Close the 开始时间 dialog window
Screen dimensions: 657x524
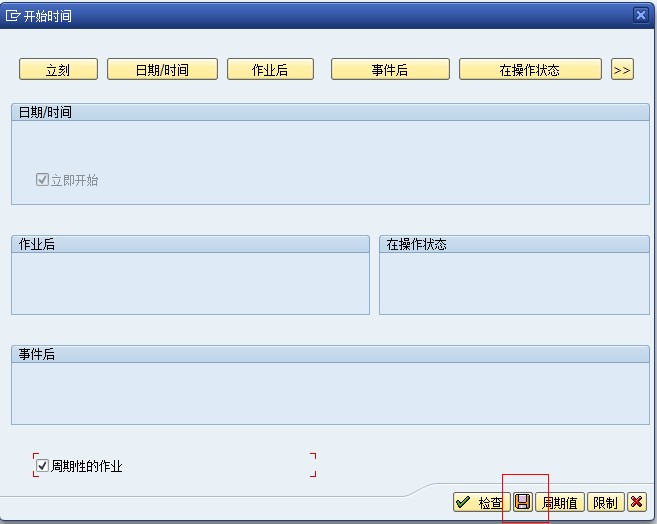(x=641, y=15)
